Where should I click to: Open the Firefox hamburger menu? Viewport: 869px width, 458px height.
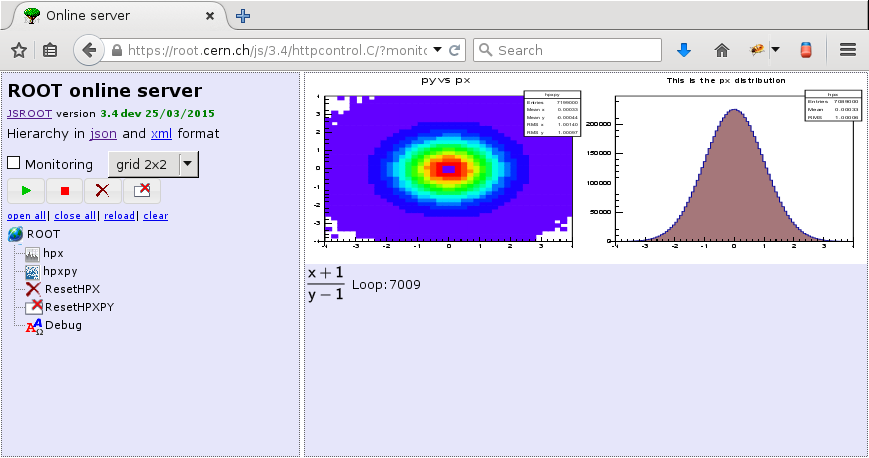coord(848,50)
